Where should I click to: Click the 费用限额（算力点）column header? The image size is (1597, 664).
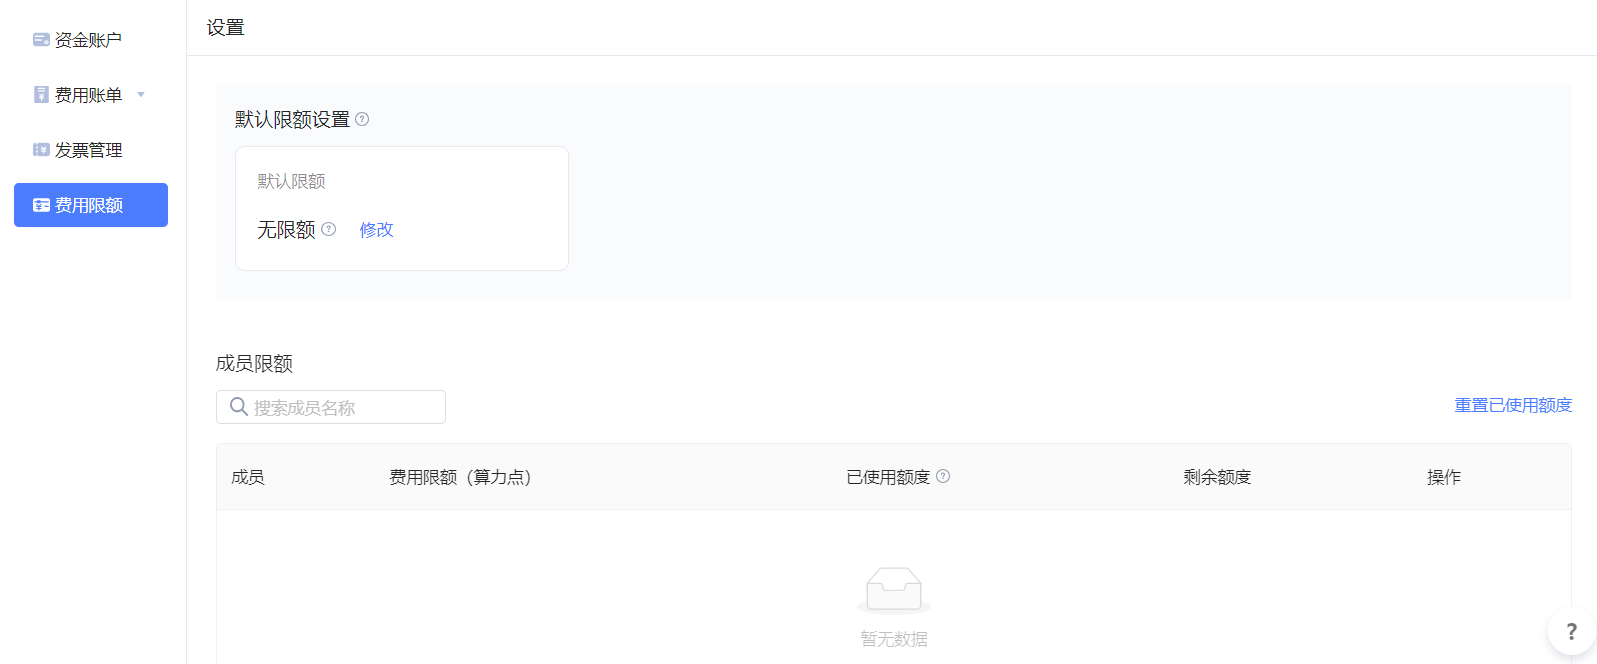click(460, 477)
